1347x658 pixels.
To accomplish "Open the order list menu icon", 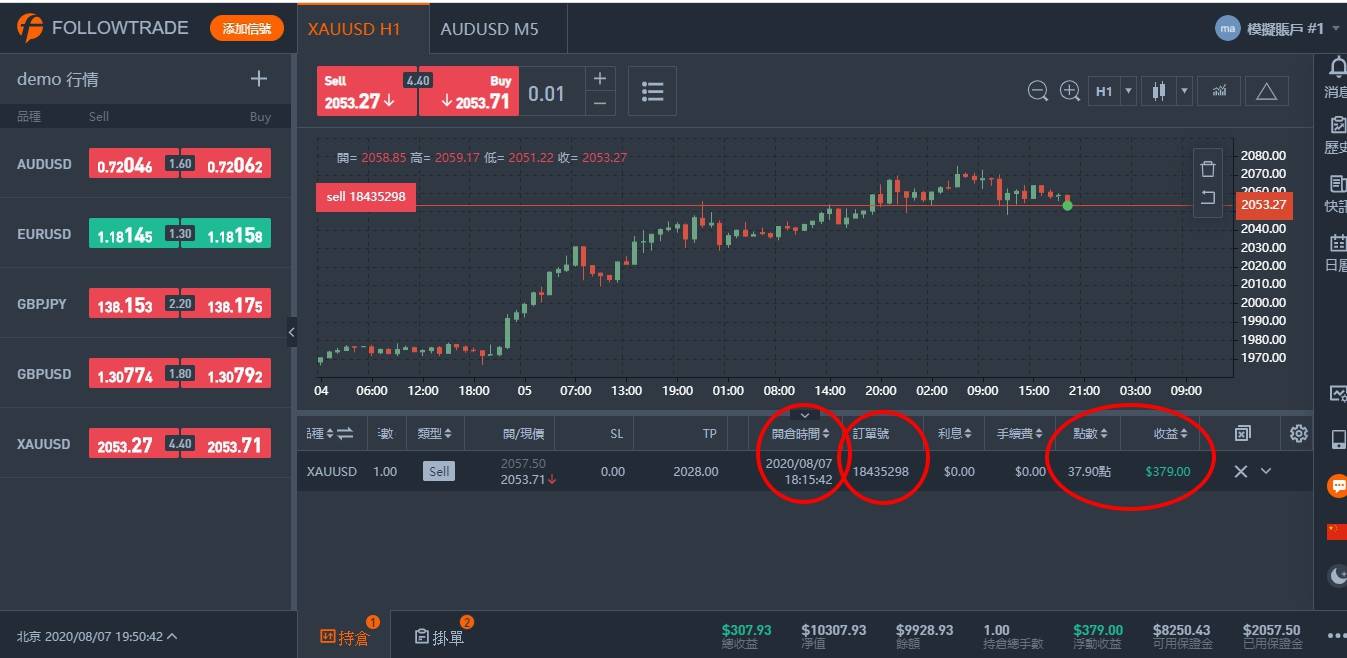I will point(652,92).
